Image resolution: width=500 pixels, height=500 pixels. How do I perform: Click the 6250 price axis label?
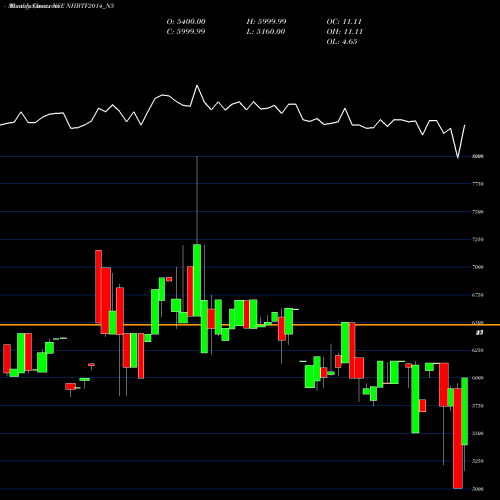click(478, 350)
